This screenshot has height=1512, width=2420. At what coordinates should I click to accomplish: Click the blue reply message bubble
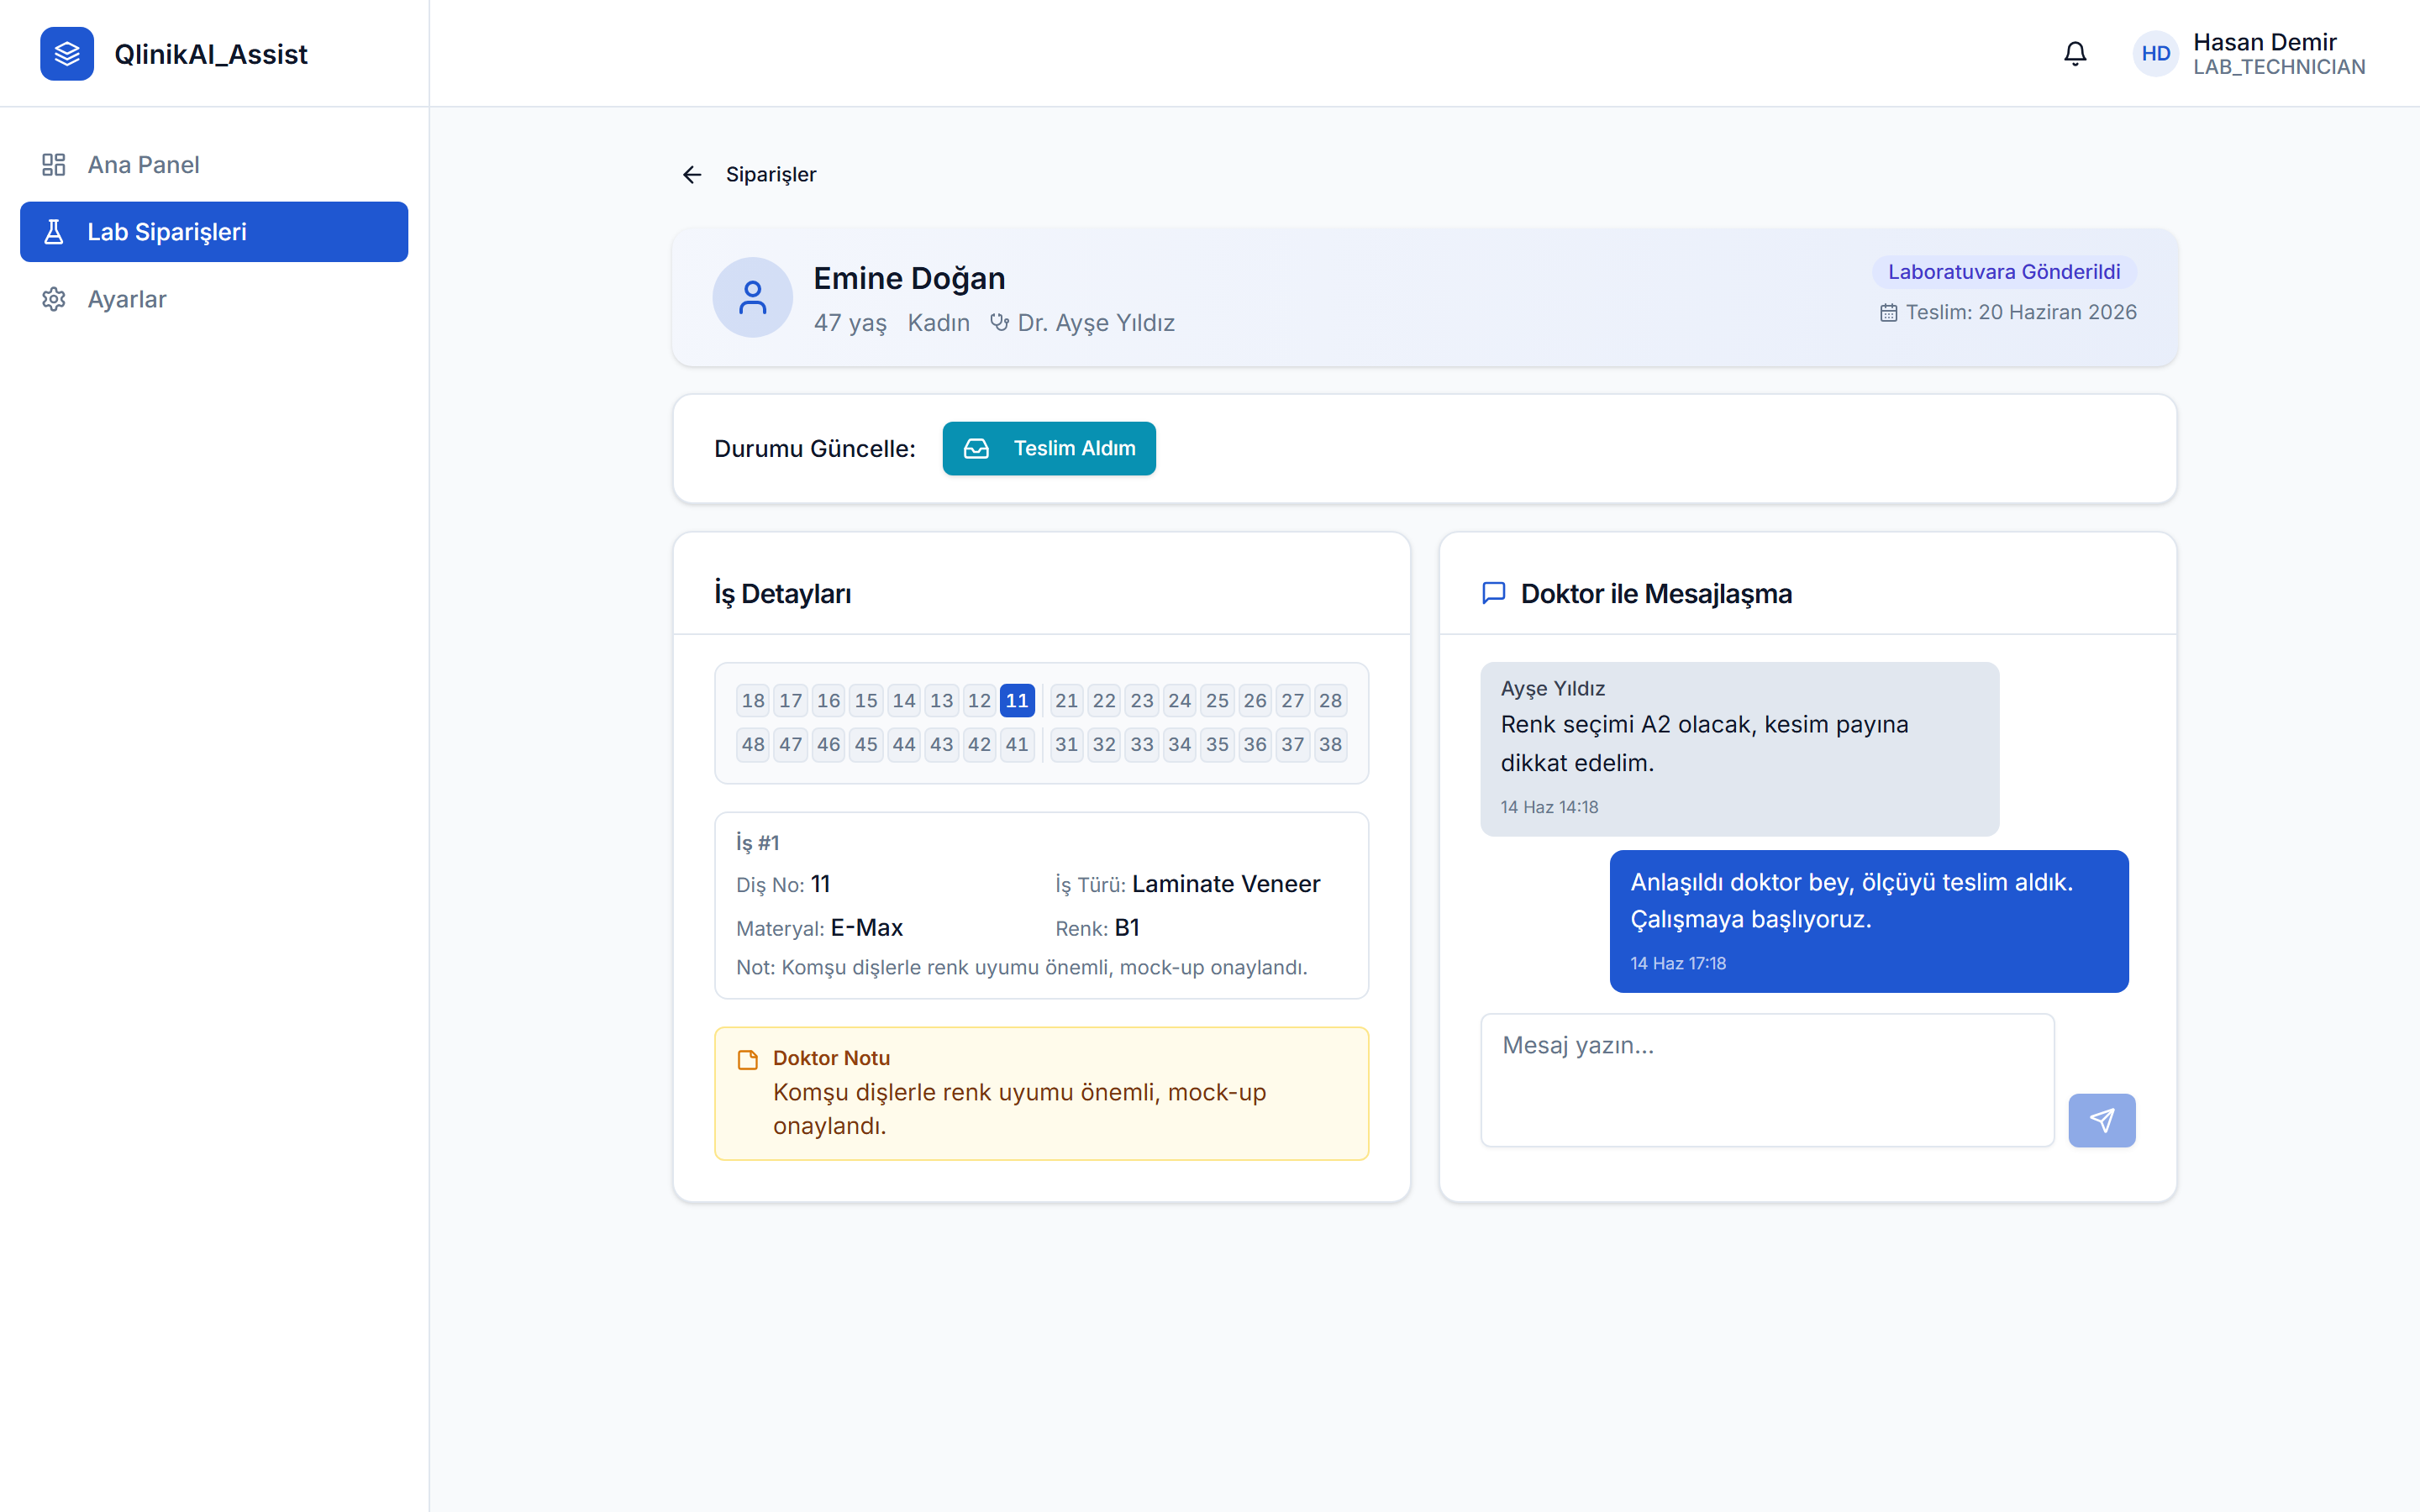pos(1868,921)
